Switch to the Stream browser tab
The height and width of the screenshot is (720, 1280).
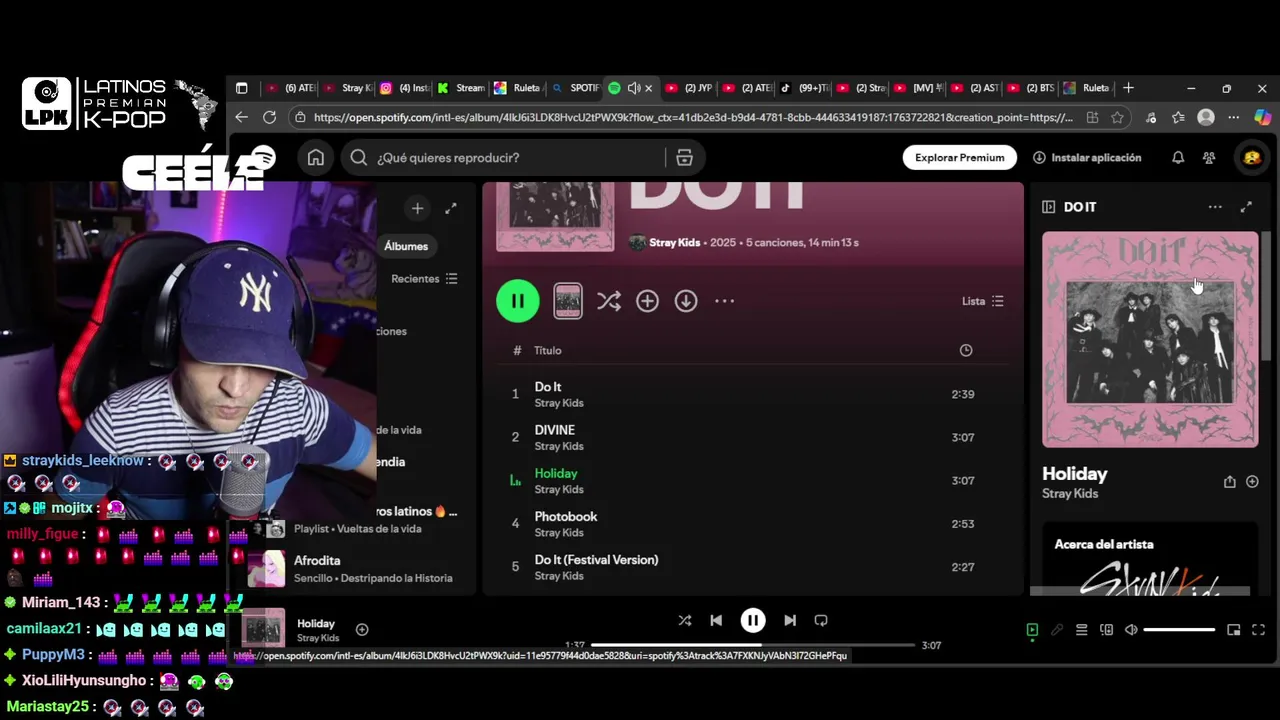461,88
